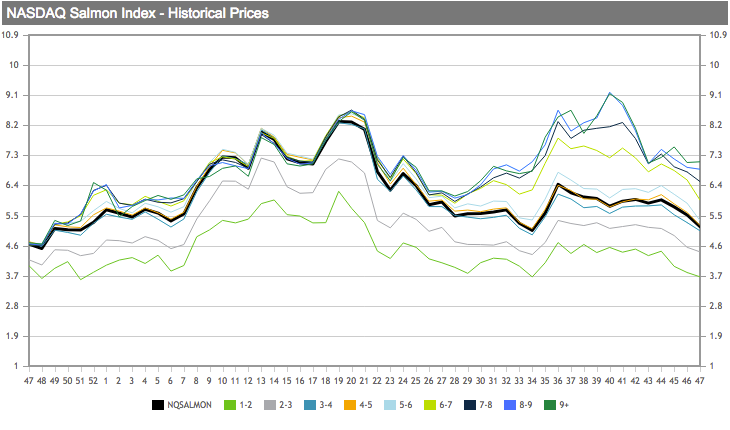Click the 5.5 label on right axis
Viewport: 730px width, 430px height.
tap(716, 216)
